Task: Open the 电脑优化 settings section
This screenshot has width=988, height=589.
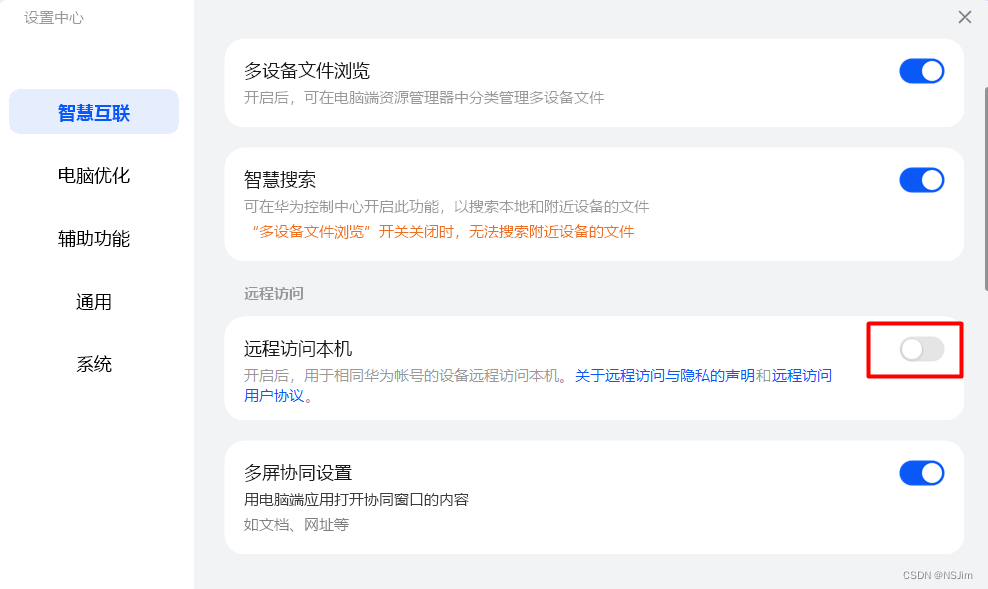Action: [x=94, y=175]
